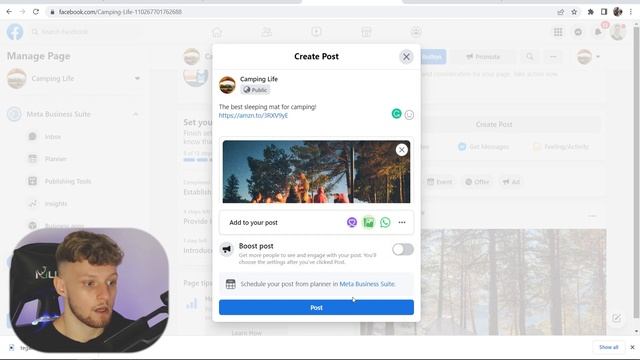This screenshot has width=640, height=360.
Task: Open Facebook Home tab
Action: pyautogui.click(x=217, y=32)
